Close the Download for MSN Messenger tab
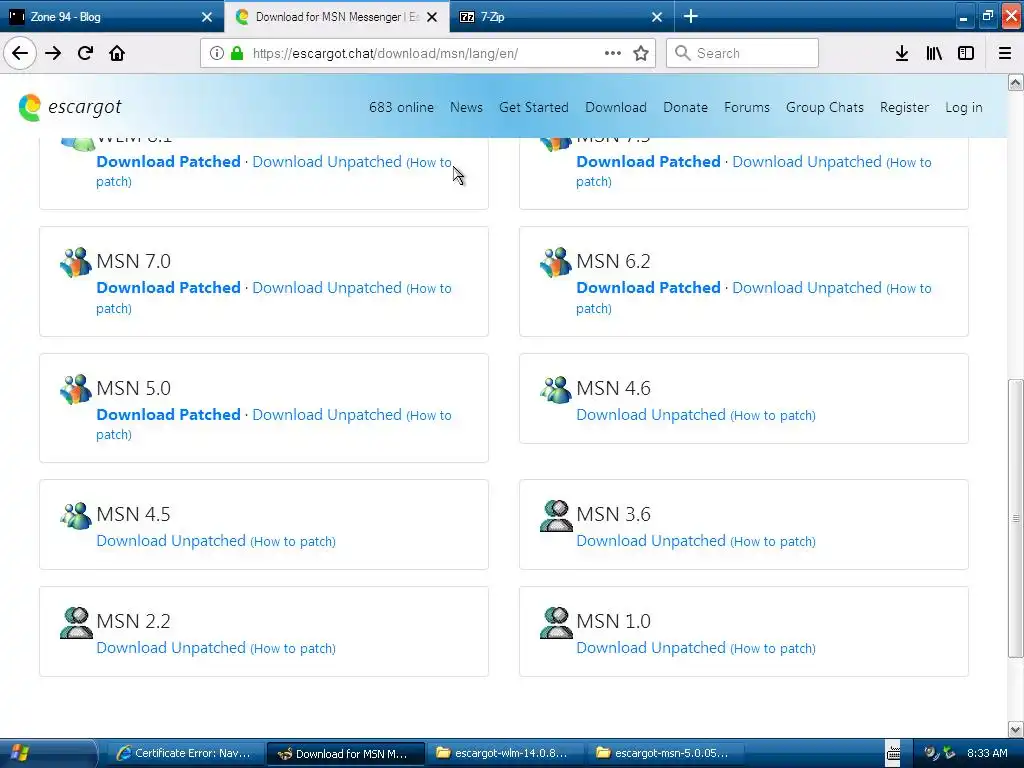This screenshot has width=1024, height=768. click(x=432, y=17)
